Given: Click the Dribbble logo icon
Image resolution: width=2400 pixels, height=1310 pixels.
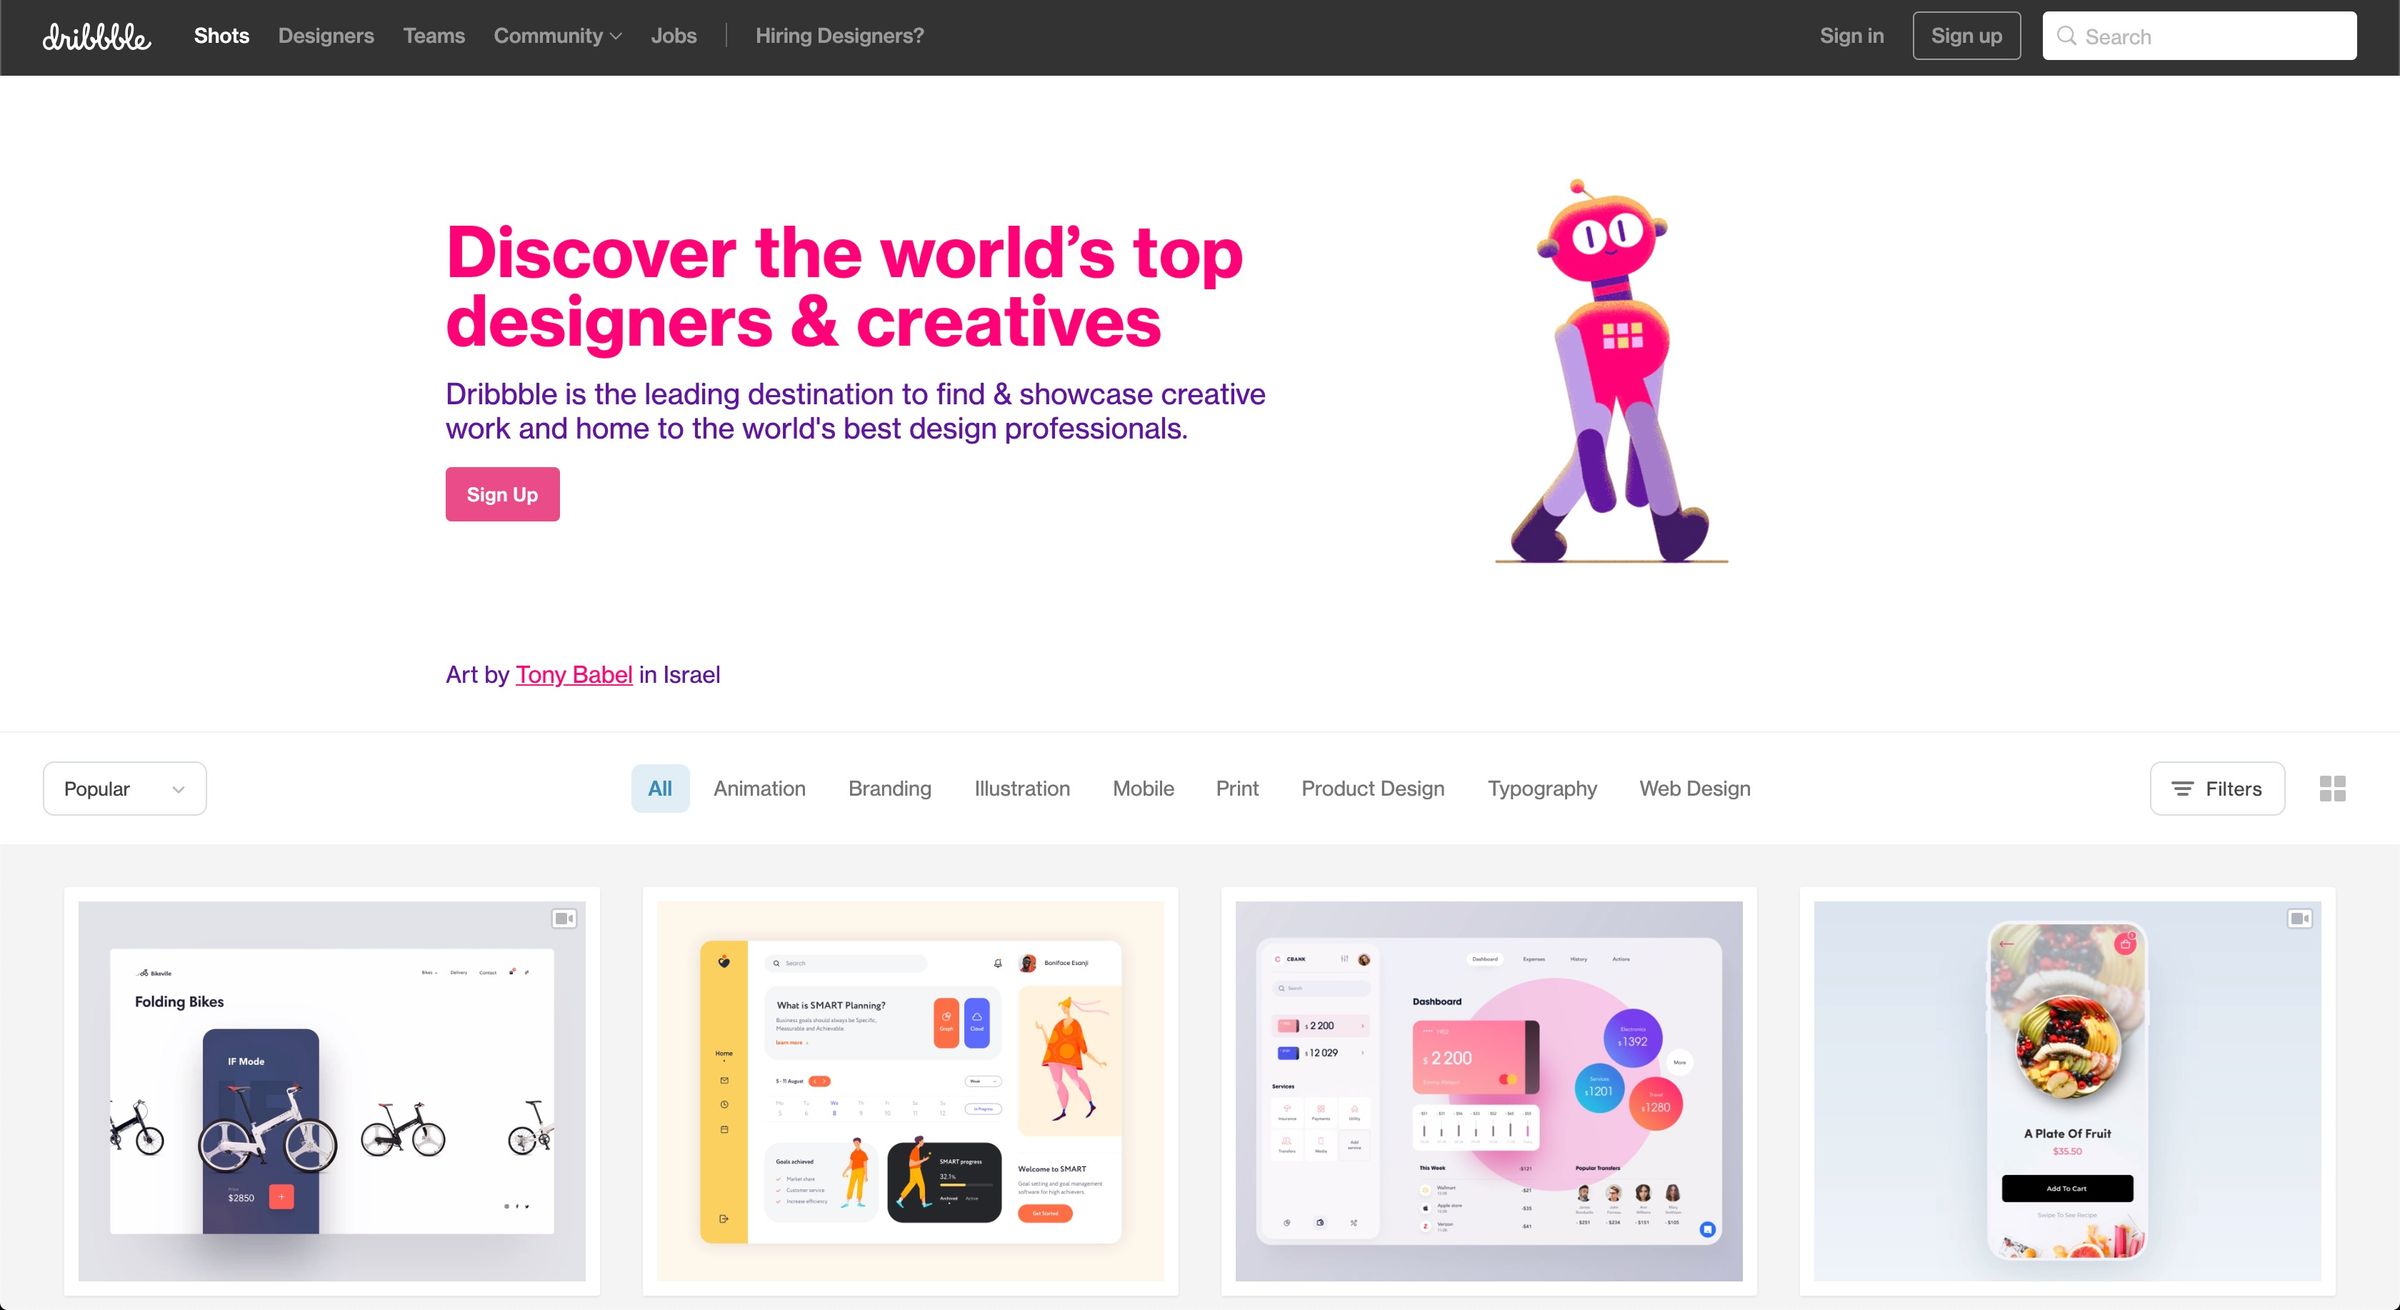Looking at the screenshot, I should point(97,35).
